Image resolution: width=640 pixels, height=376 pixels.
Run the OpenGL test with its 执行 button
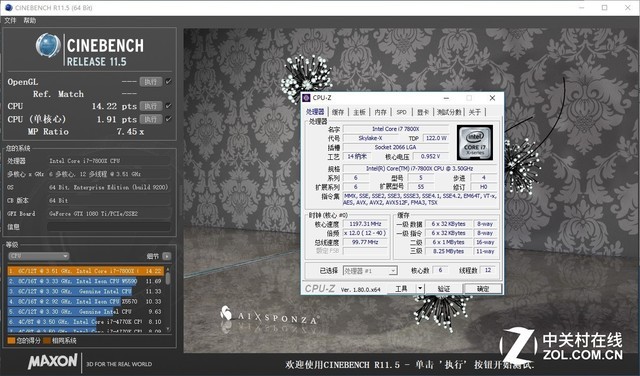coord(151,82)
